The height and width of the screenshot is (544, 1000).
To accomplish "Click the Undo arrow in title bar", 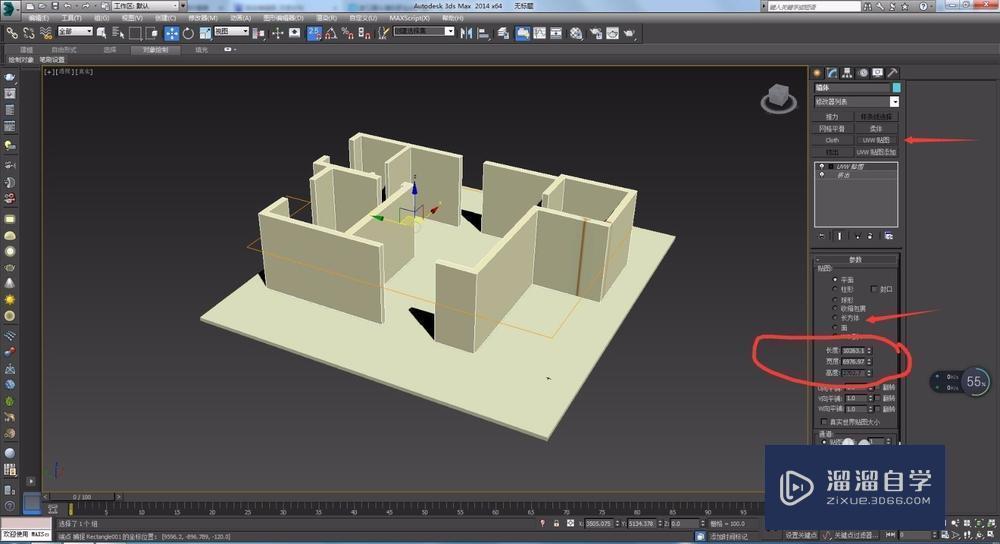I will pos(68,6).
